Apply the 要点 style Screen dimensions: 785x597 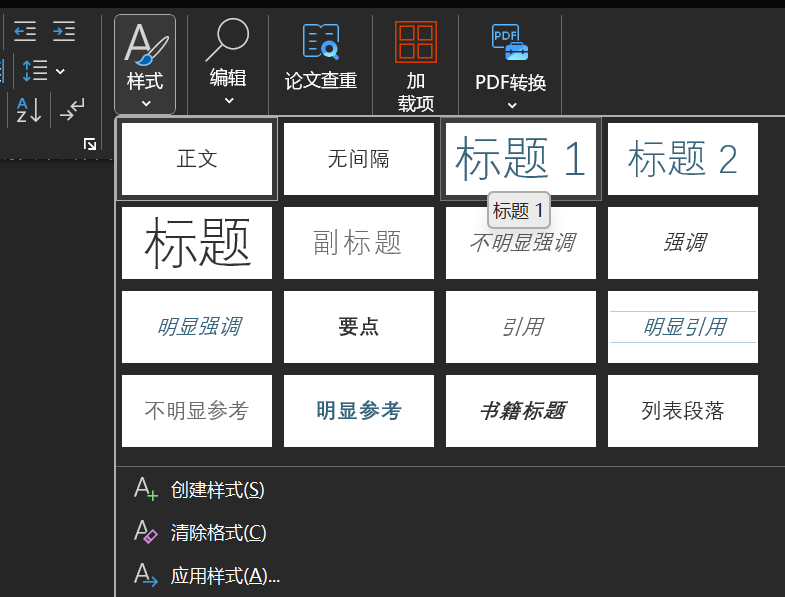[359, 327]
